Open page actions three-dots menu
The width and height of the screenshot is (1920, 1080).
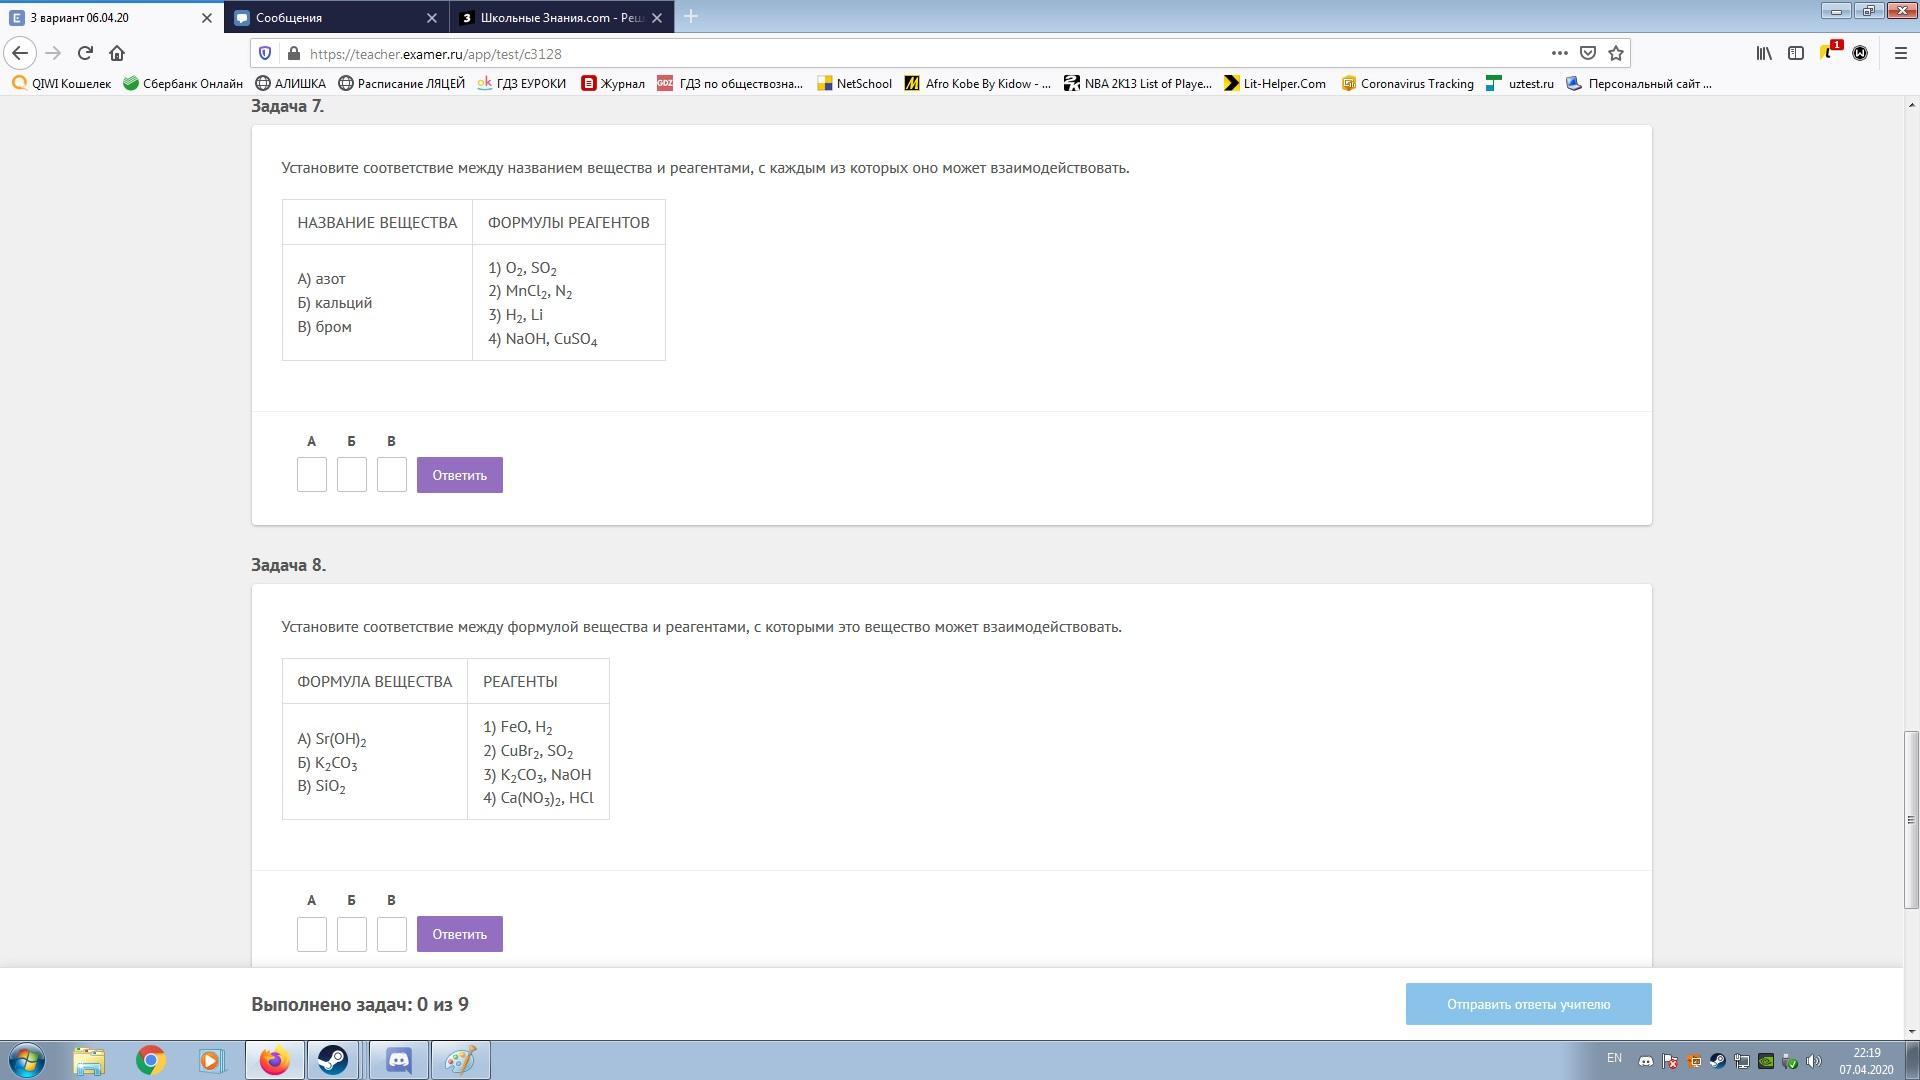1559,53
